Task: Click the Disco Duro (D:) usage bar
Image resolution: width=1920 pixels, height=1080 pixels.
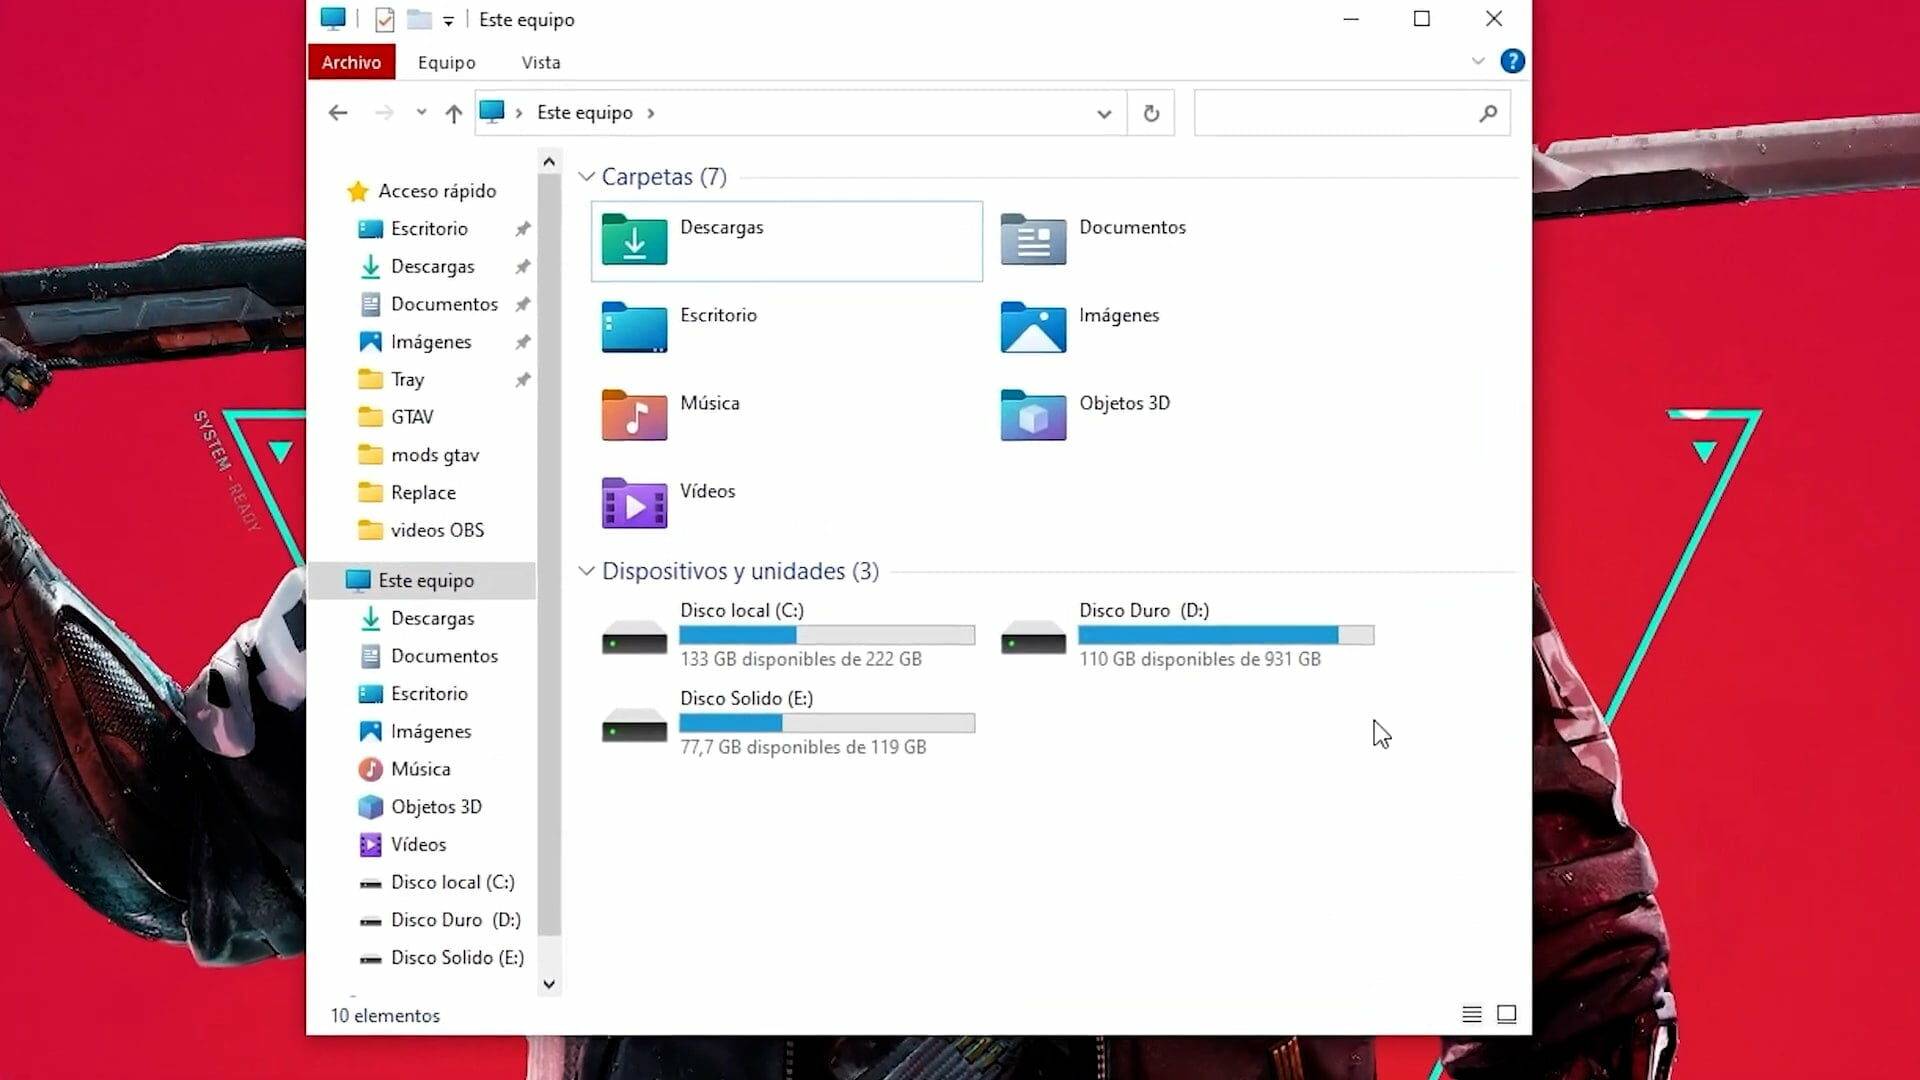Action: (x=1226, y=635)
